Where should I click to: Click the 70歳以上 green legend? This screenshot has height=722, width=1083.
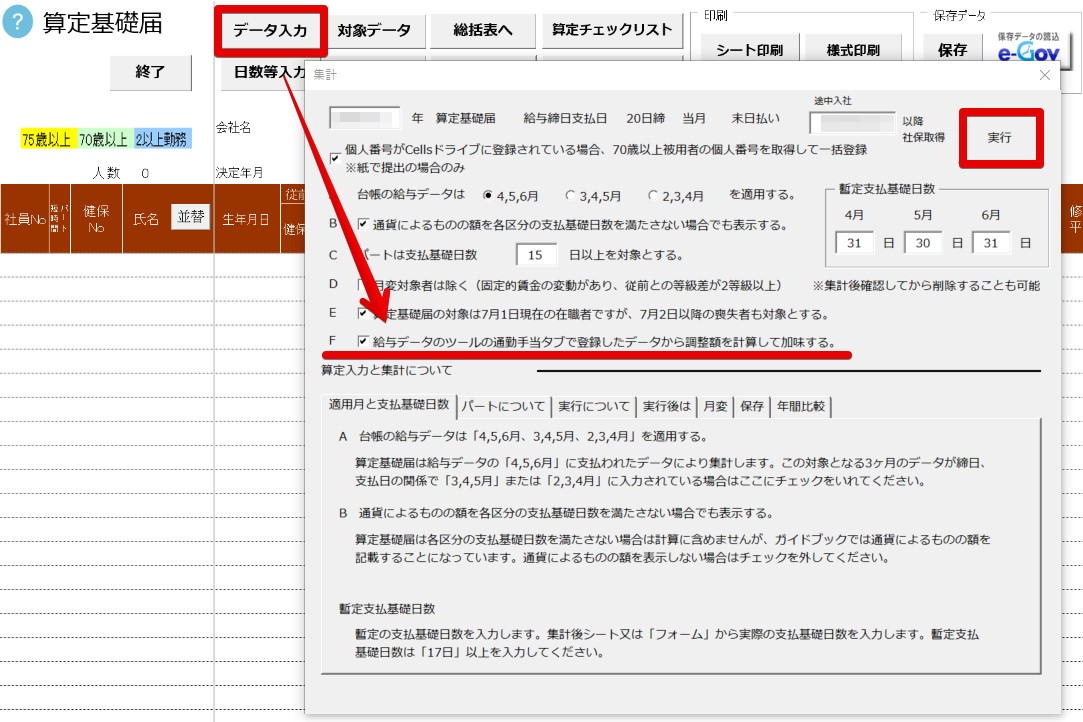103,140
